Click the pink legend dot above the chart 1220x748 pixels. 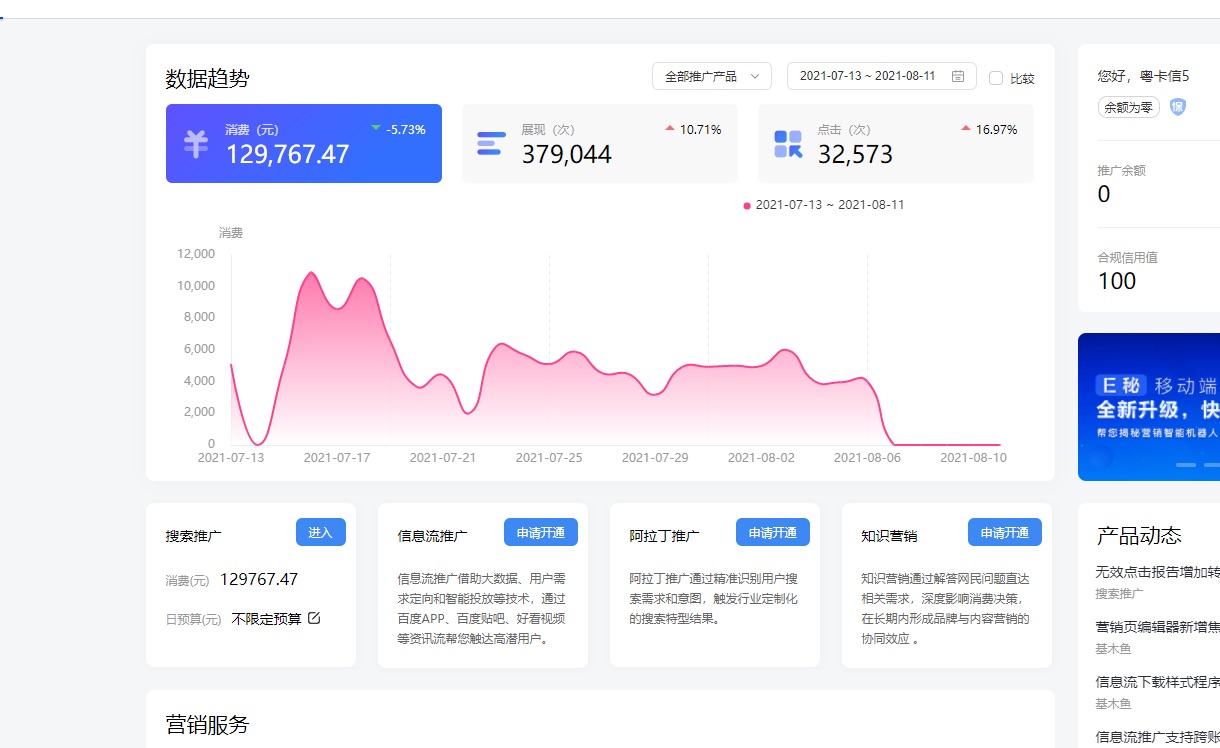point(746,205)
